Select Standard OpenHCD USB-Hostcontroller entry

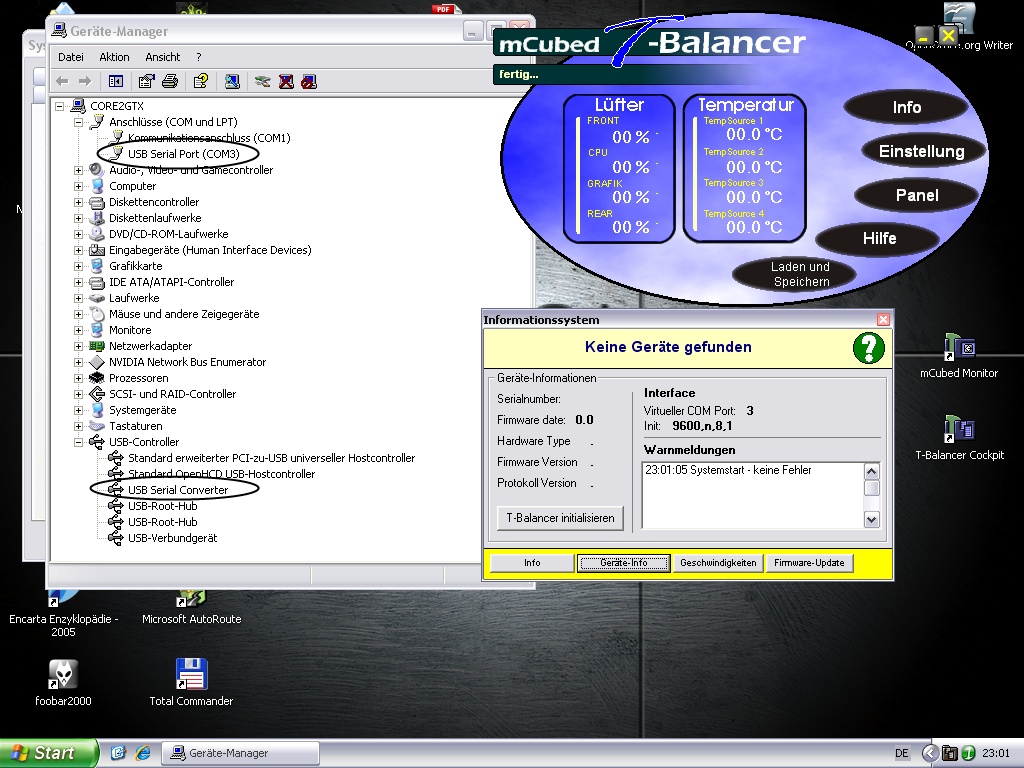coord(221,474)
